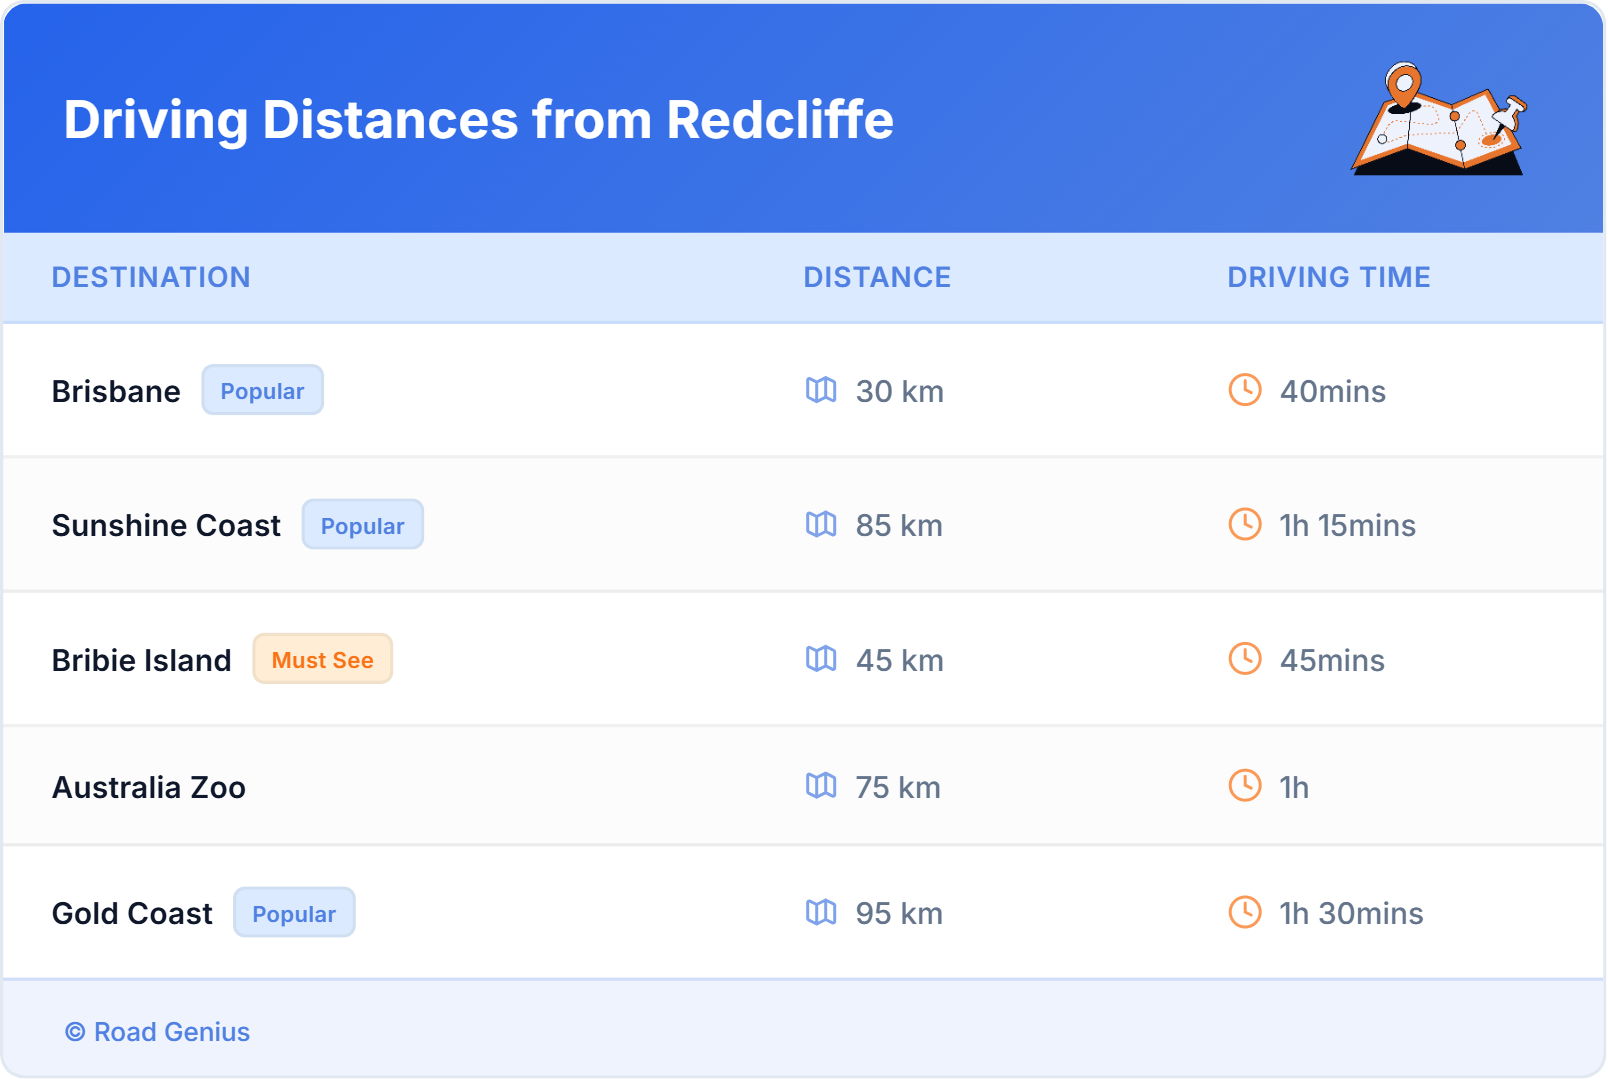
Task: Select the Bribie Island destination name
Action: coord(141,659)
